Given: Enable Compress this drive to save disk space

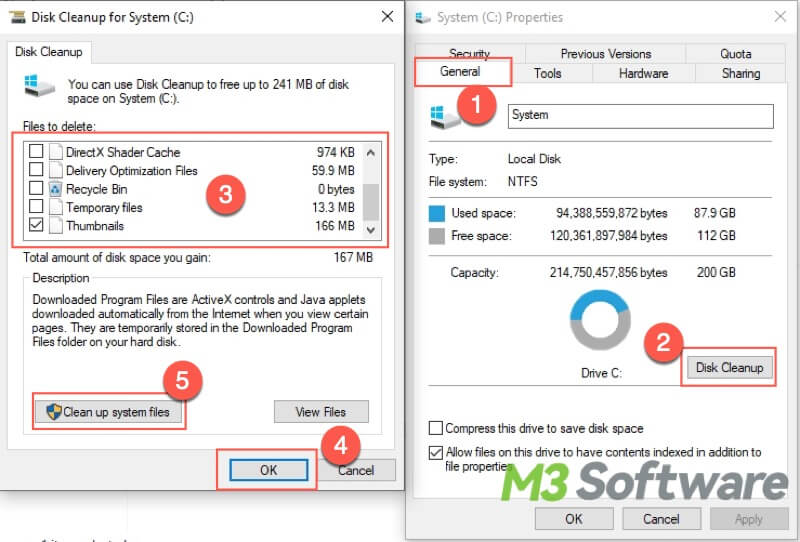Looking at the screenshot, I should [x=436, y=428].
